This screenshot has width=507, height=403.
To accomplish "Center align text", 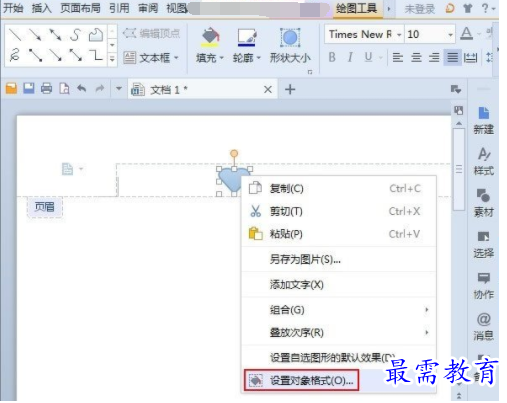I will pos(416,58).
